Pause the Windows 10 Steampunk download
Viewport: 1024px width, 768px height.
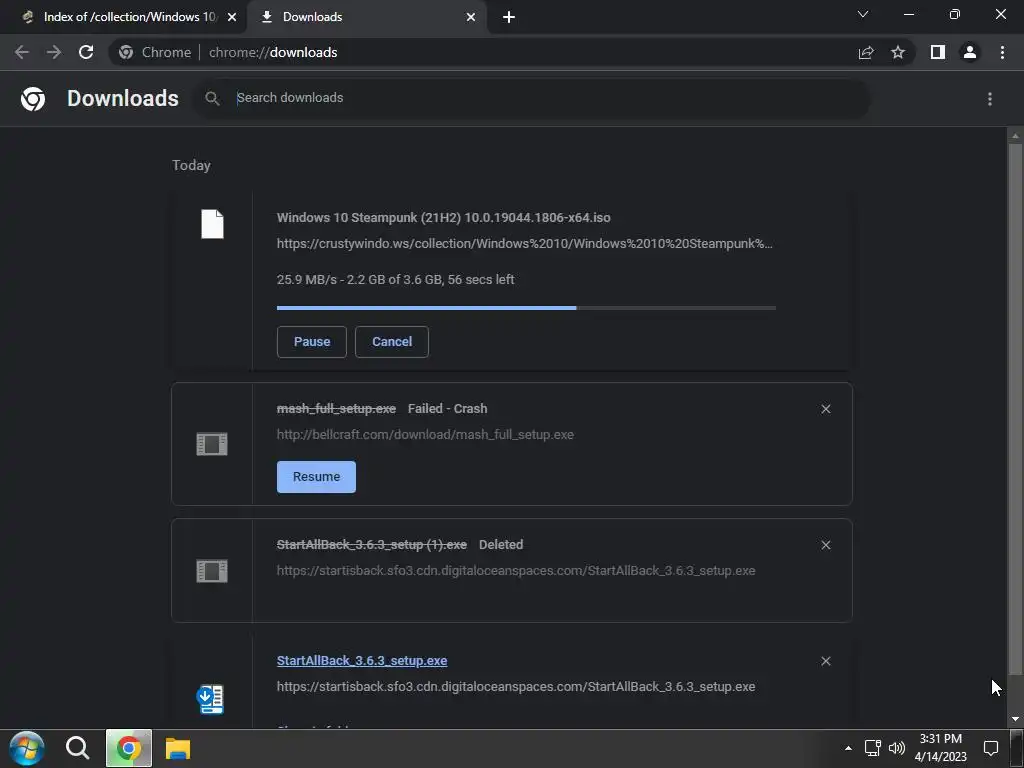point(312,342)
